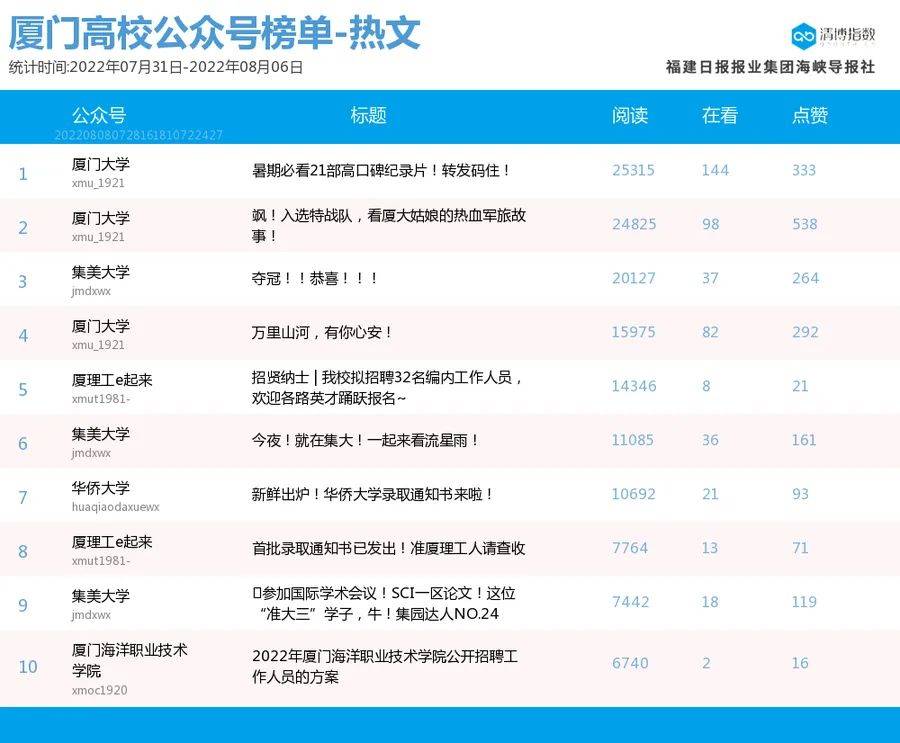Click the 在看 value 18 in rank 9
The width and height of the screenshot is (900, 743).
pyautogui.click(x=709, y=602)
